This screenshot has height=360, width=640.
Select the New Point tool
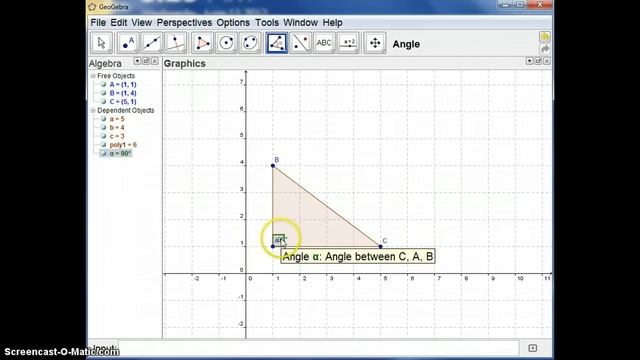128,43
